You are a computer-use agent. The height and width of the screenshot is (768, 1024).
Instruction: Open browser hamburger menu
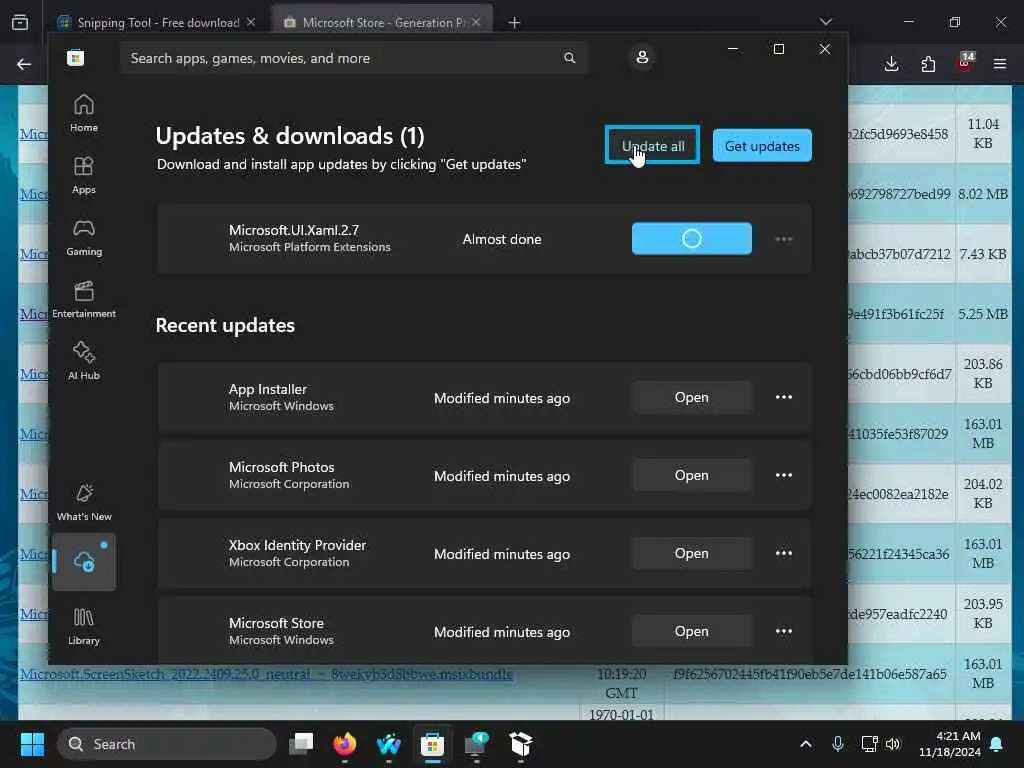click(x=1000, y=64)
